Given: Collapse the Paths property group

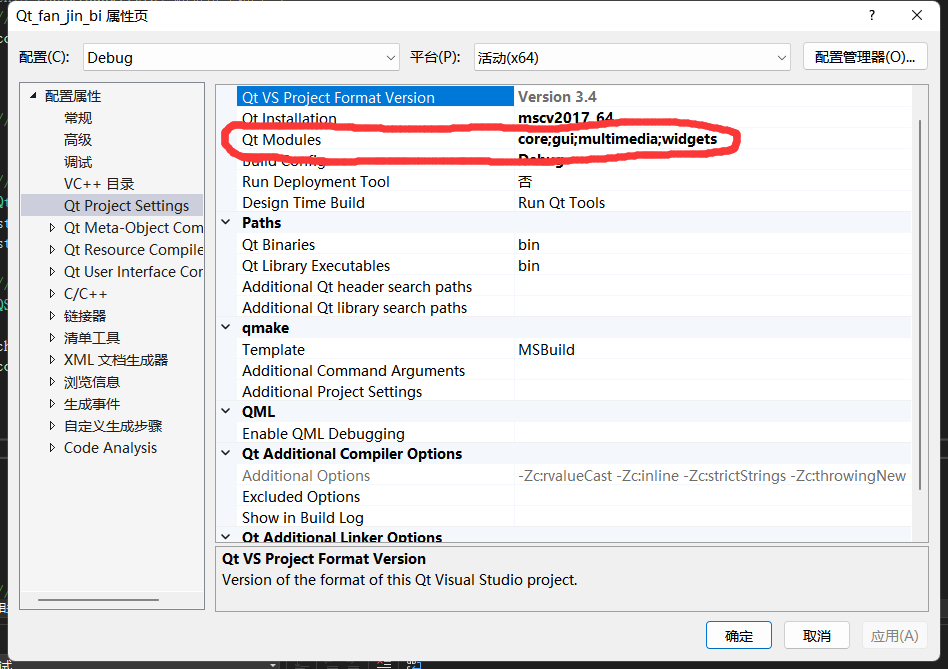Looking at the screenshot, I should pos(226,222).
